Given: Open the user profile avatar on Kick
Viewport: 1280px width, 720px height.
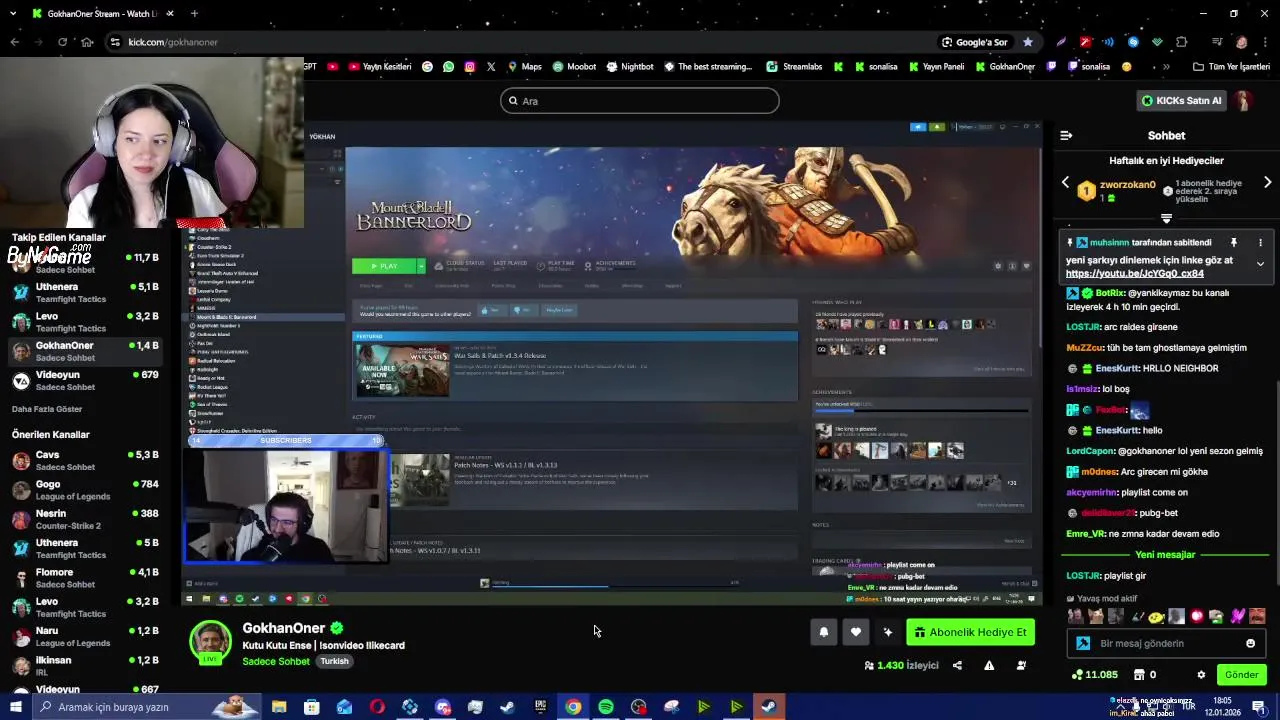Looking at the screenshot, I should pyautogui.click(x=1243, y=100).
